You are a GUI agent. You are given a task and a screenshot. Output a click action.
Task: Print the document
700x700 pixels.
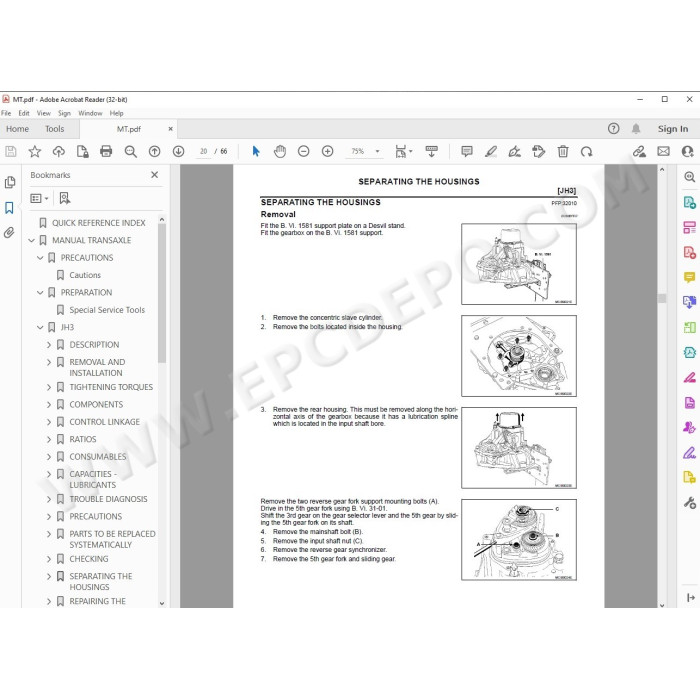(106, 151)
